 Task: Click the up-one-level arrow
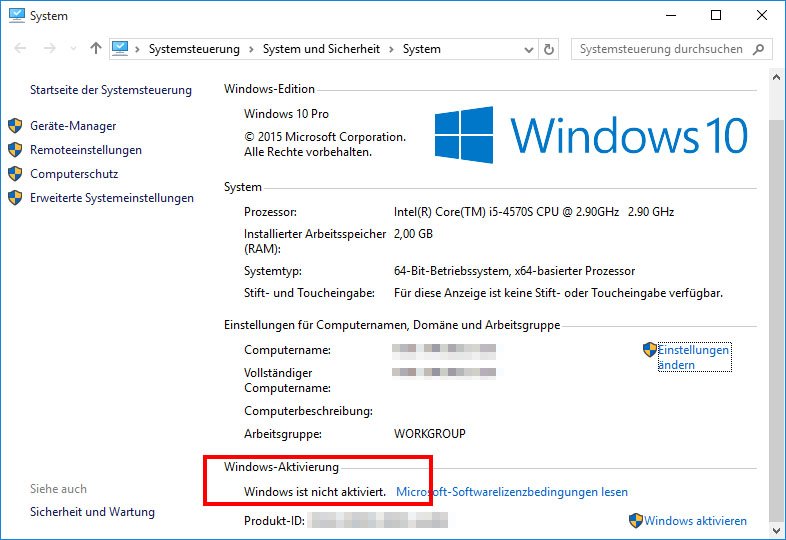pos(96,49)
